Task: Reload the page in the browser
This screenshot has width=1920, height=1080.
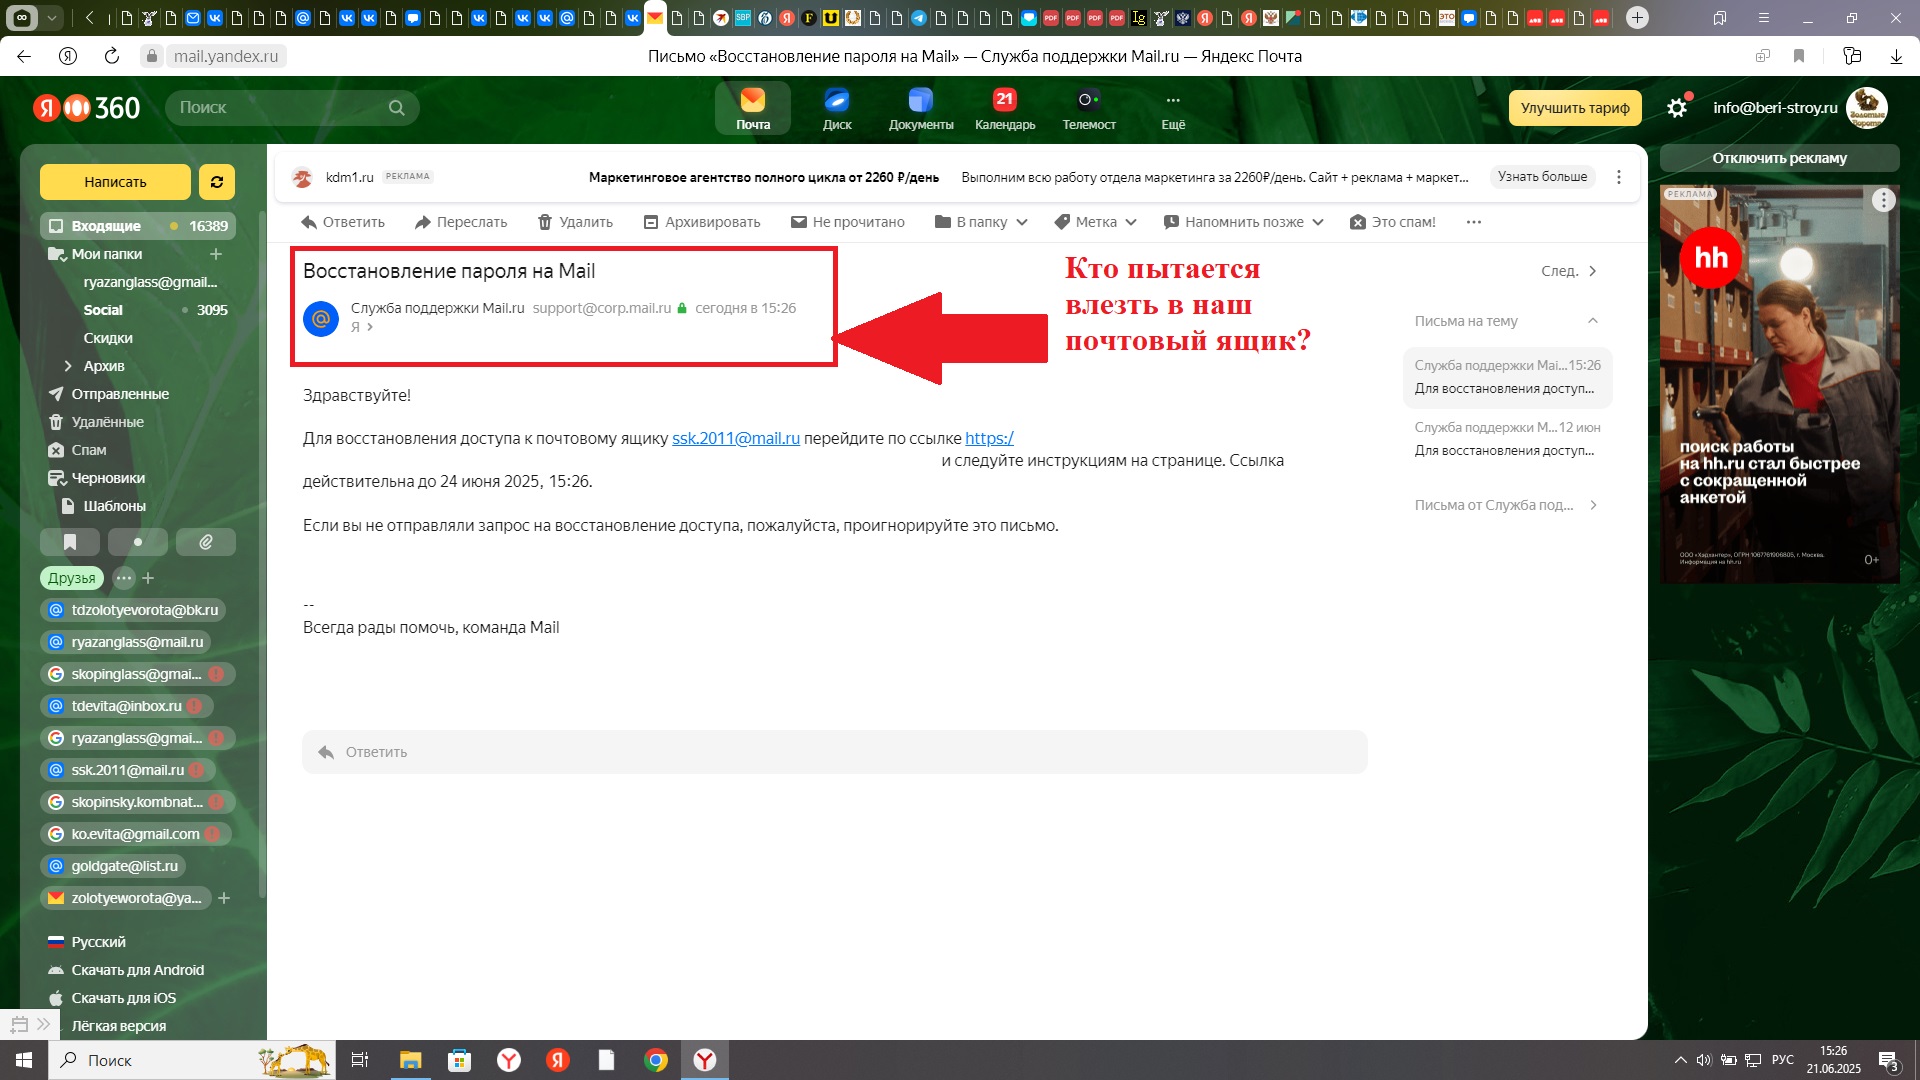Action: 112,56
